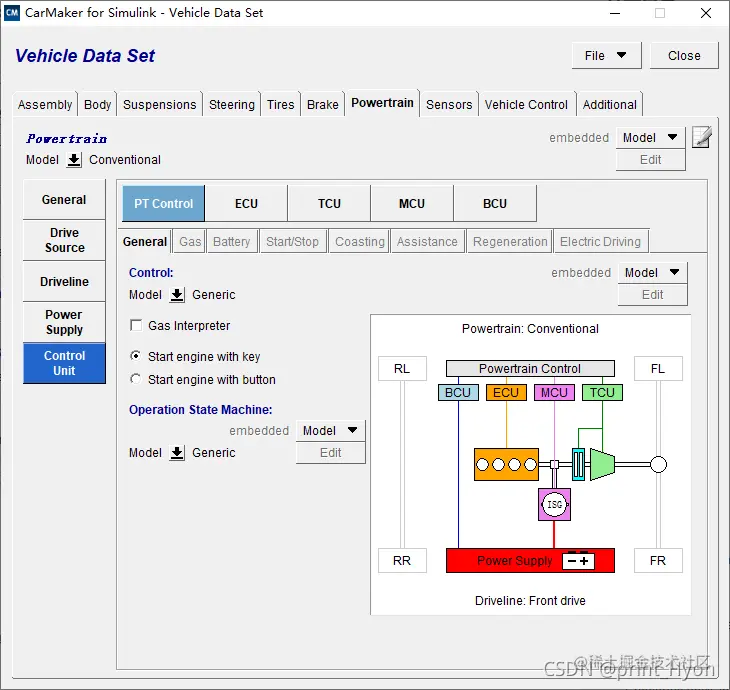Open the Drive Source section
The width and height of the screenshot is (730, 690).
point(64,240)
